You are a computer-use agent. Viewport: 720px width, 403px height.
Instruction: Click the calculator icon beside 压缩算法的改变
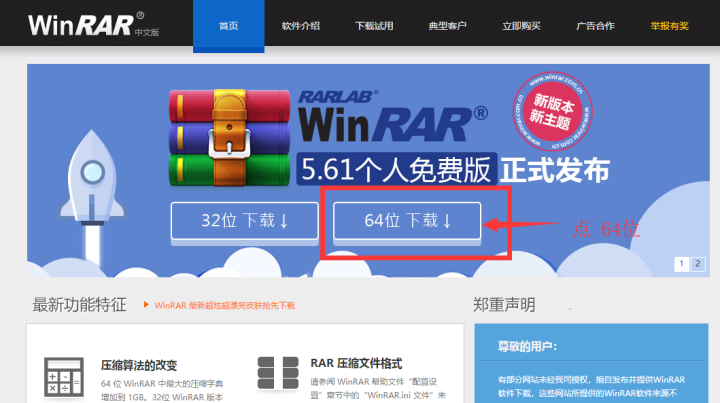click(64, 377)
